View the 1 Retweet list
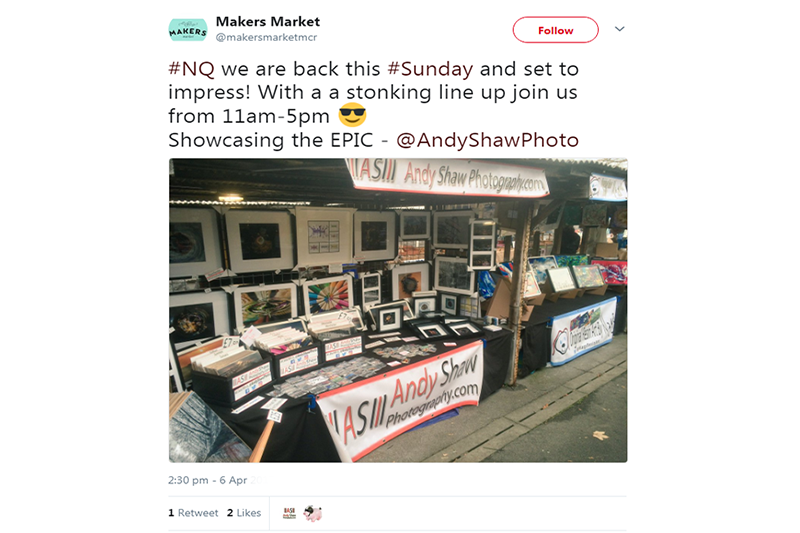 pos(193,513)
